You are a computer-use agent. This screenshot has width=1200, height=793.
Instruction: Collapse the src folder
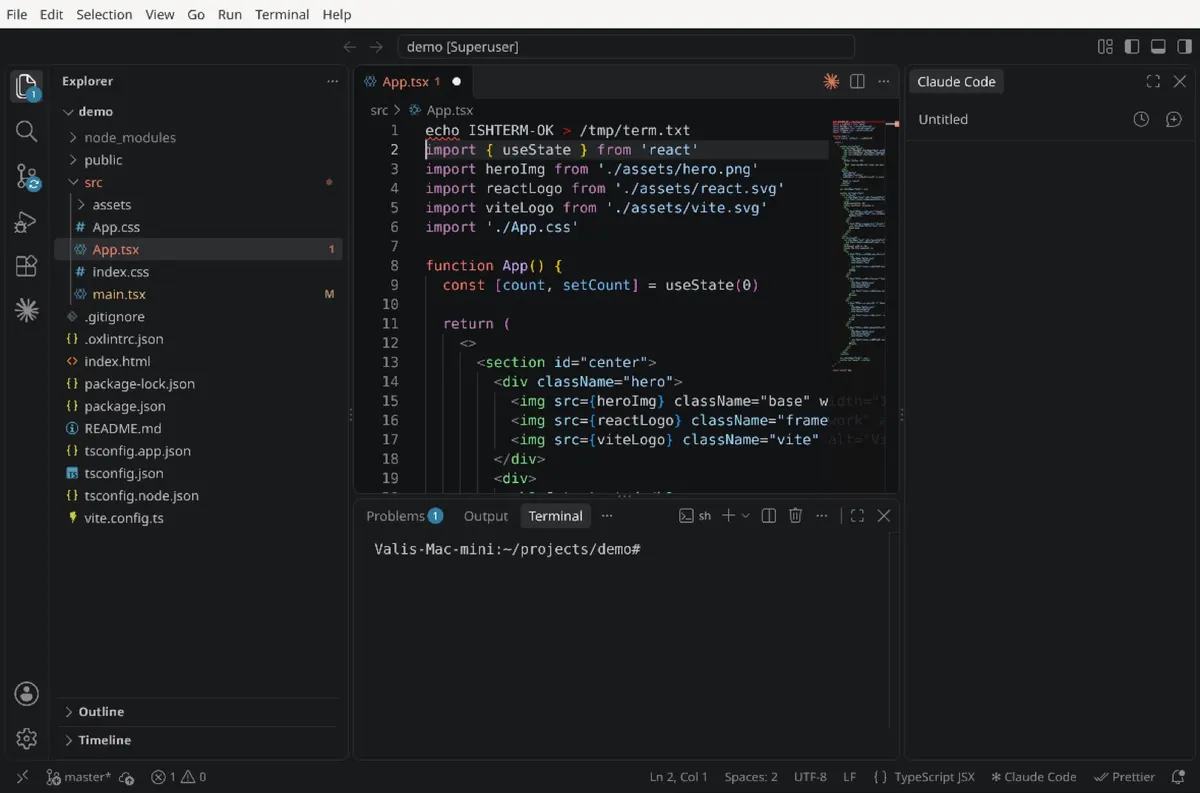(x=73, y=183)
